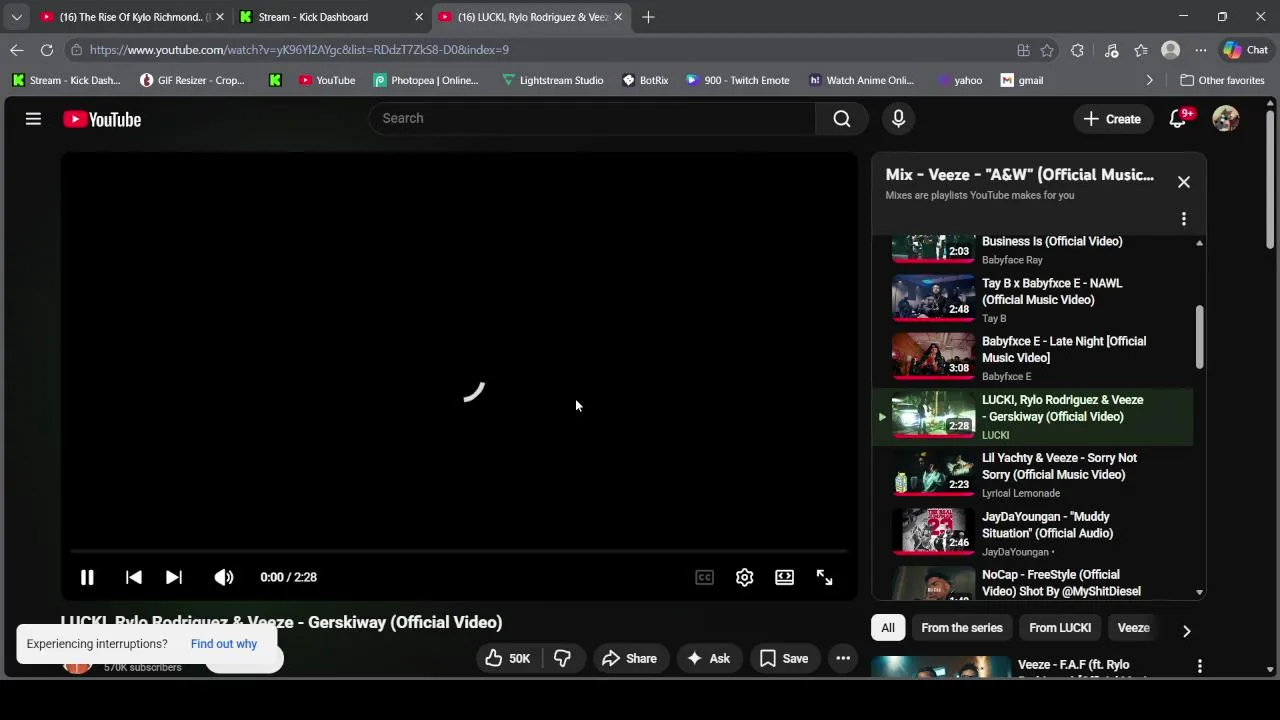Close the Kick Dashboard tab
Image resolution: width=1280 pixels, height=720 pixels.
(419, 17)
